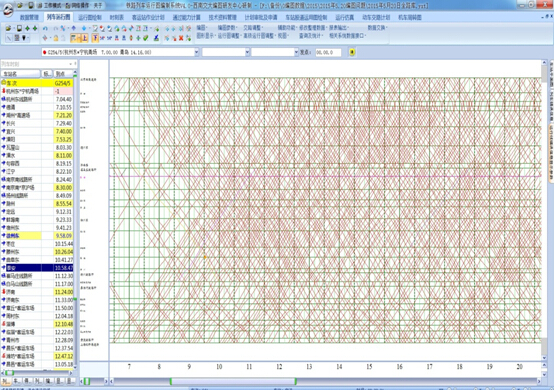The height and width of the screenshot is (390, 555).
Task: Open the side panel title dropdown arrow
Action: [x=70, y=64]
